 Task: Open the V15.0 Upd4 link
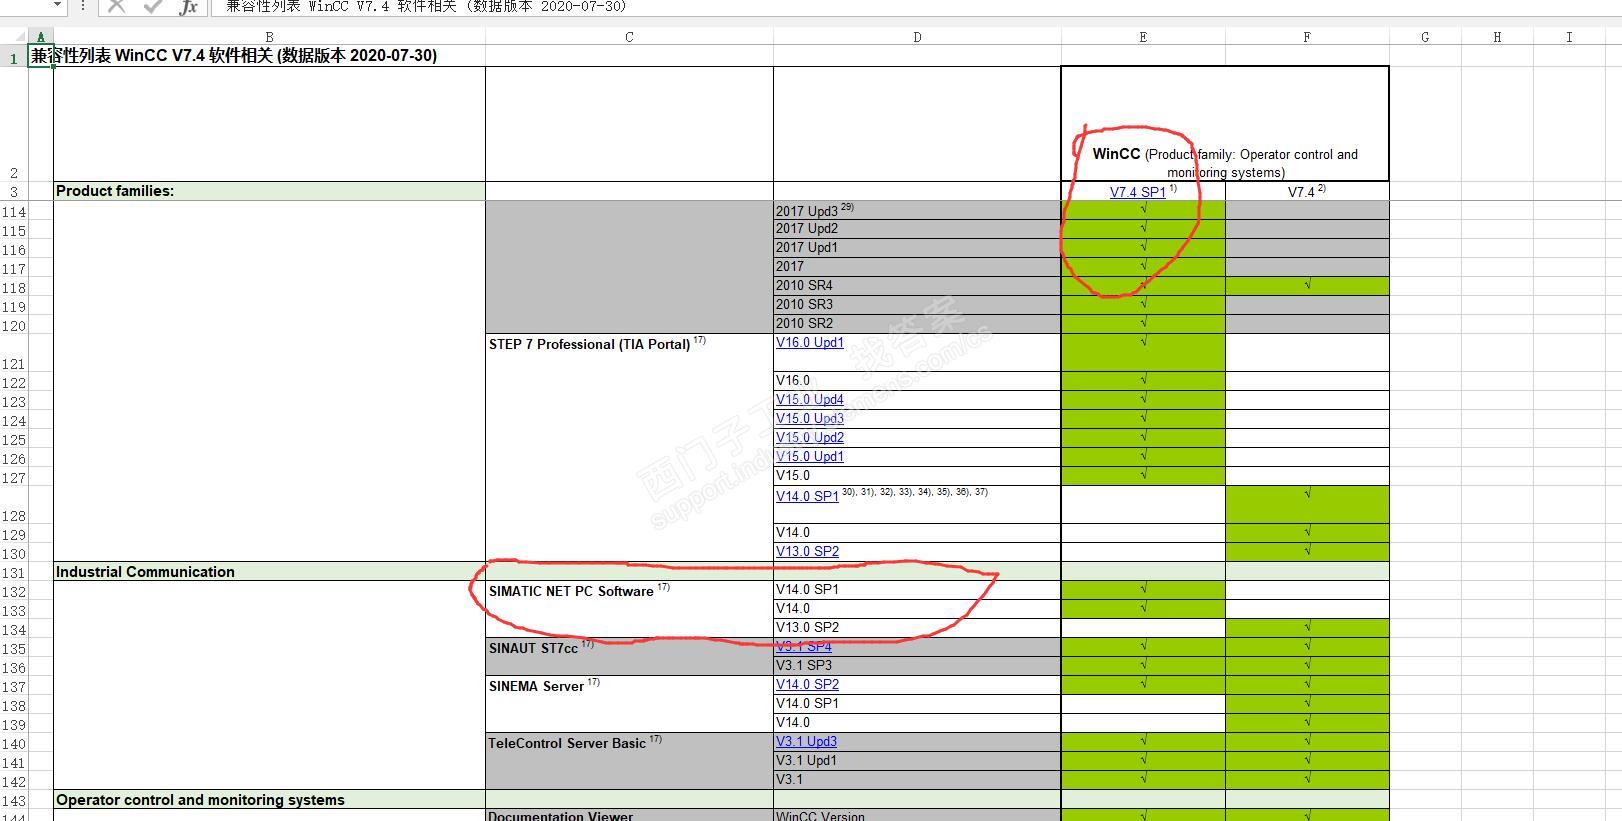coord(810,400)
